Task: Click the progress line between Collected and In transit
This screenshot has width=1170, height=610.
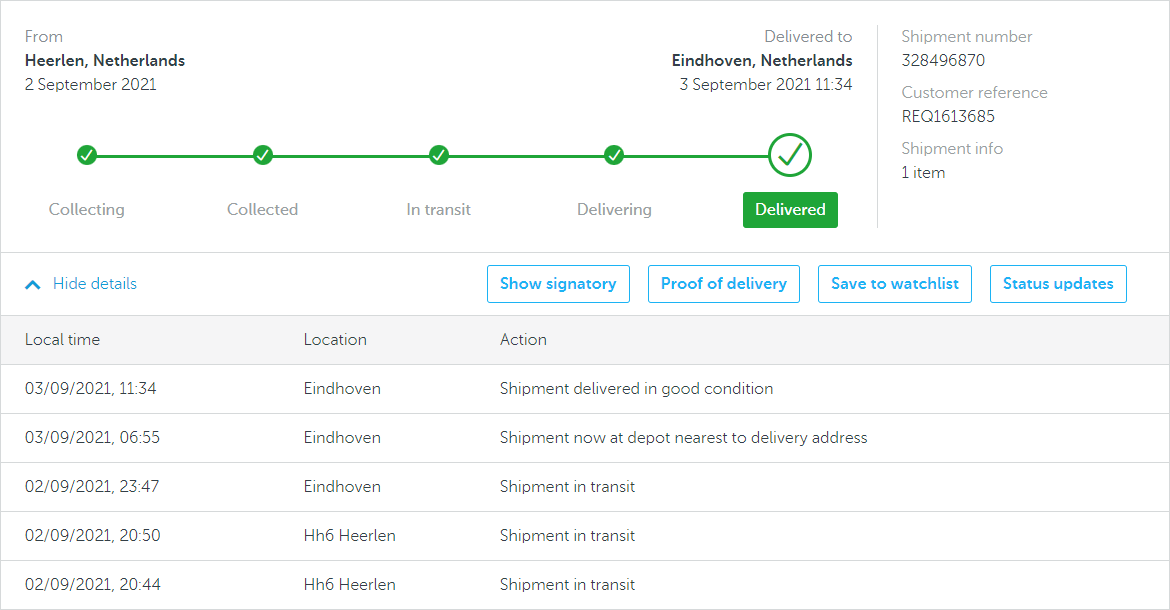Action: coord(351,156)
